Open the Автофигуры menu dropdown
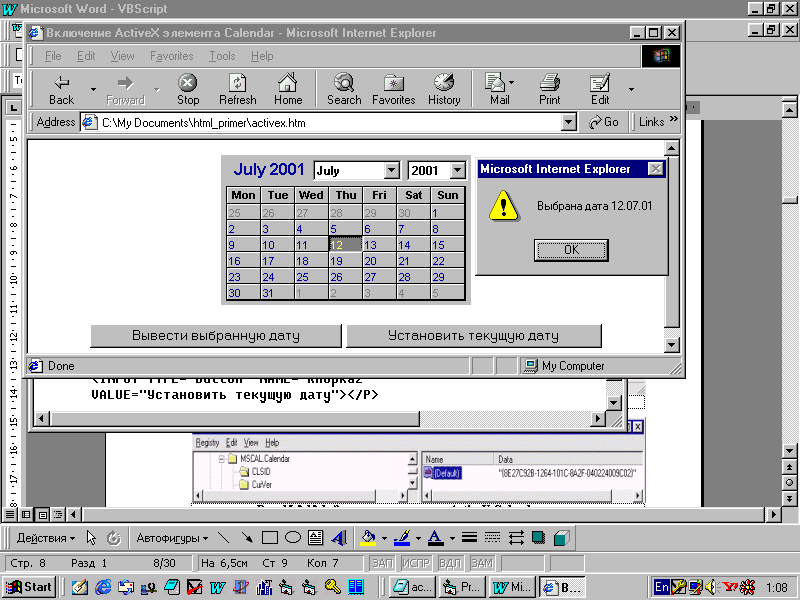Image resolution: width=800 pixels, height=600 pixels. click(x=172, y=538)
